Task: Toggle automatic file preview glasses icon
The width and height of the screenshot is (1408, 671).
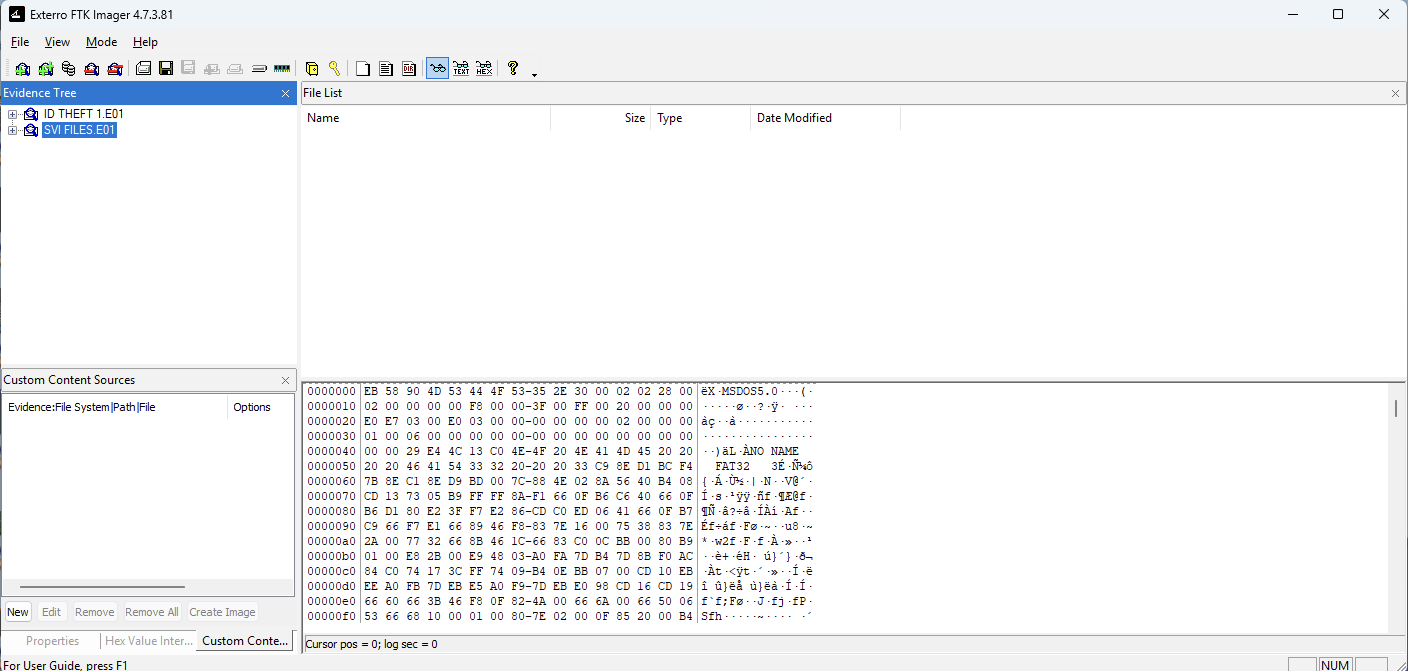Action: click(437, 69)
